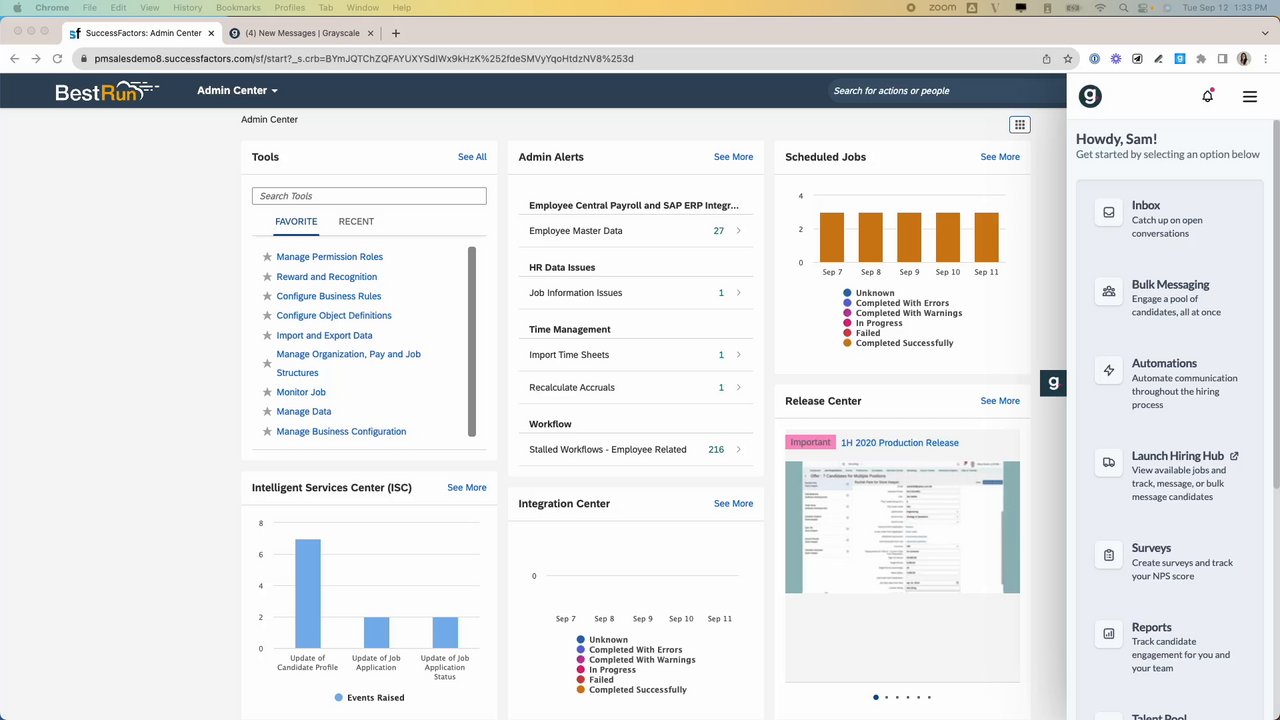Viewport: 1280px width, 720px height.
Task: Open the Profiles menu
Action: [289, 8]
